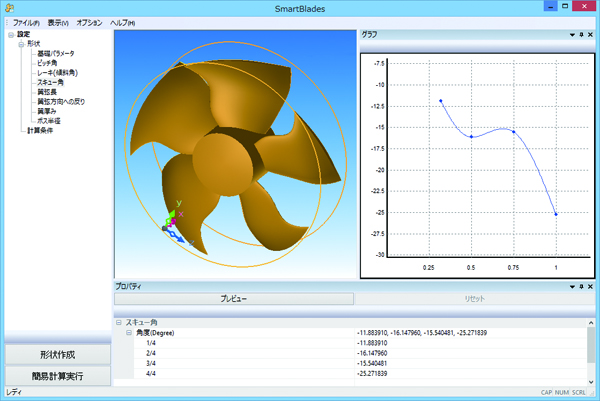This screenshot has height=401, width=600.
Task: Click the green Y axis arrow
Action: (x=171, y=216)
